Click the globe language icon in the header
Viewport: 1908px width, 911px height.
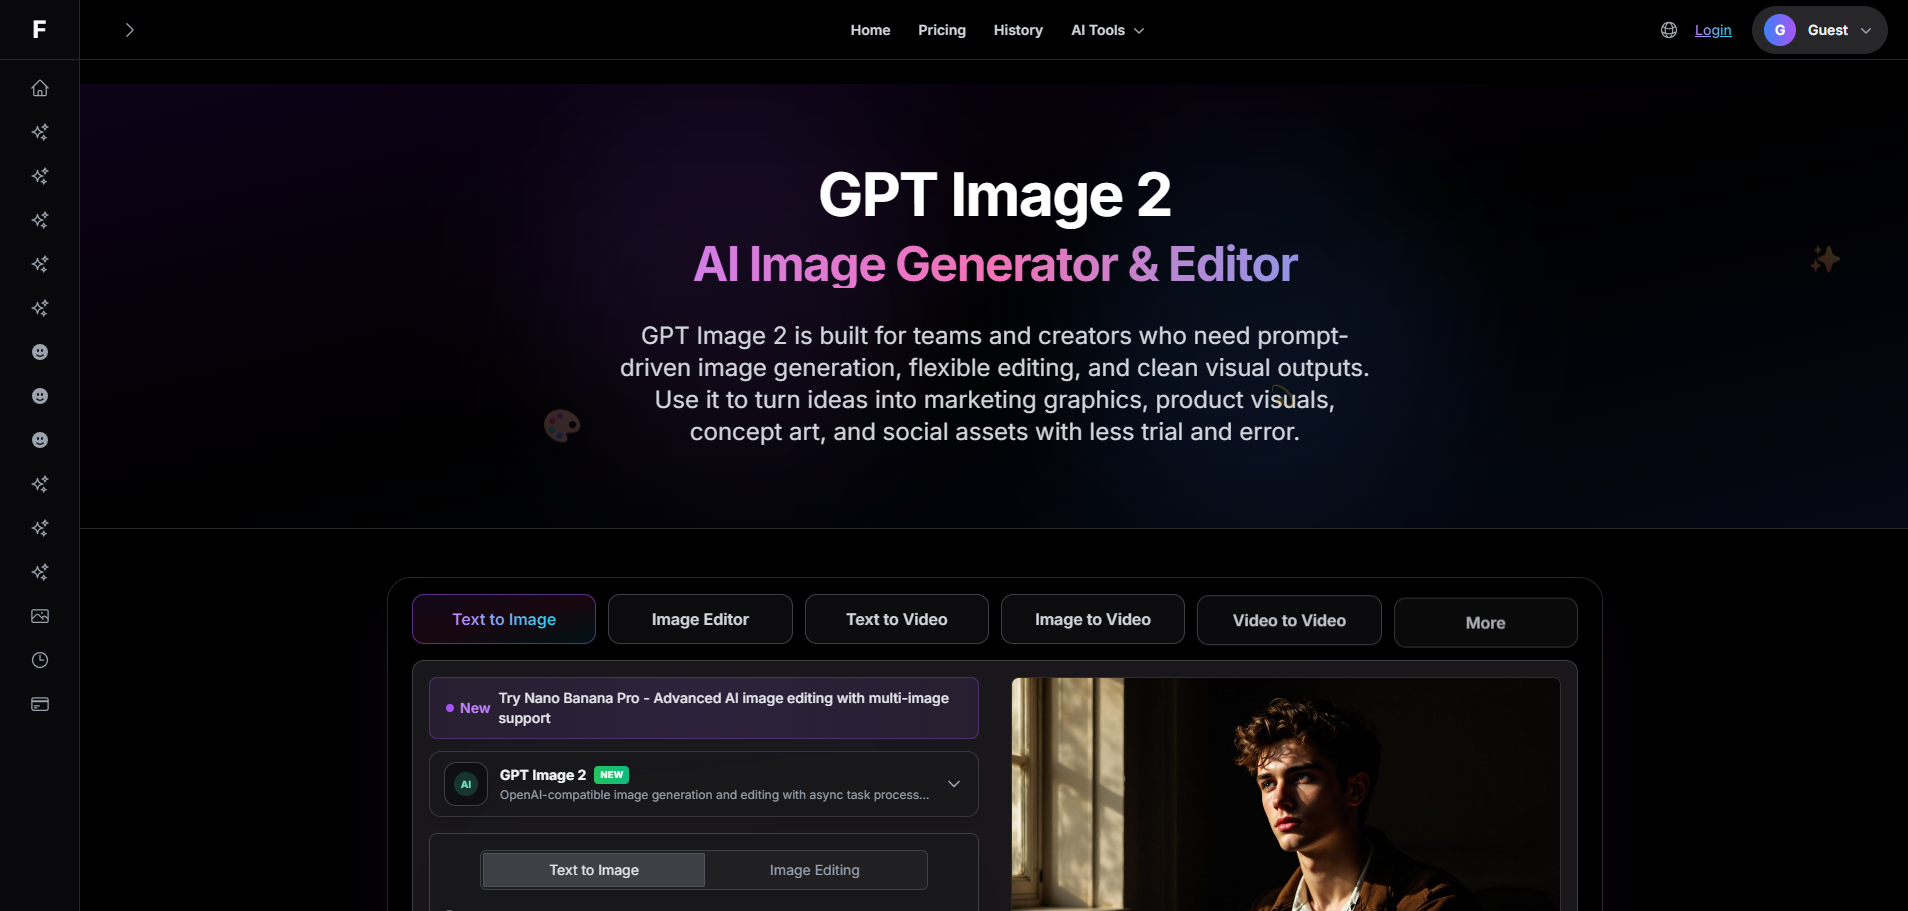[1668, 30]
